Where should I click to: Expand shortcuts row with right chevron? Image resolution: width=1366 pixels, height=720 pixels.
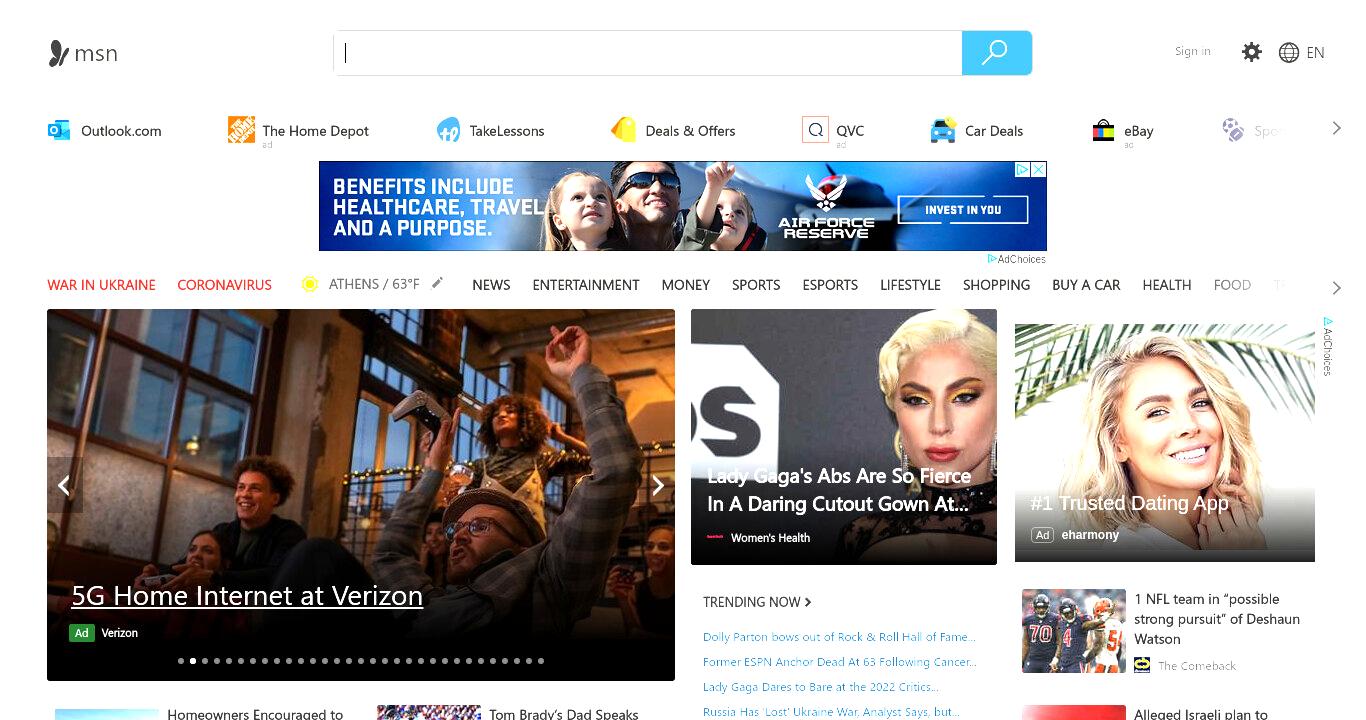click(x=1337, y=128)
